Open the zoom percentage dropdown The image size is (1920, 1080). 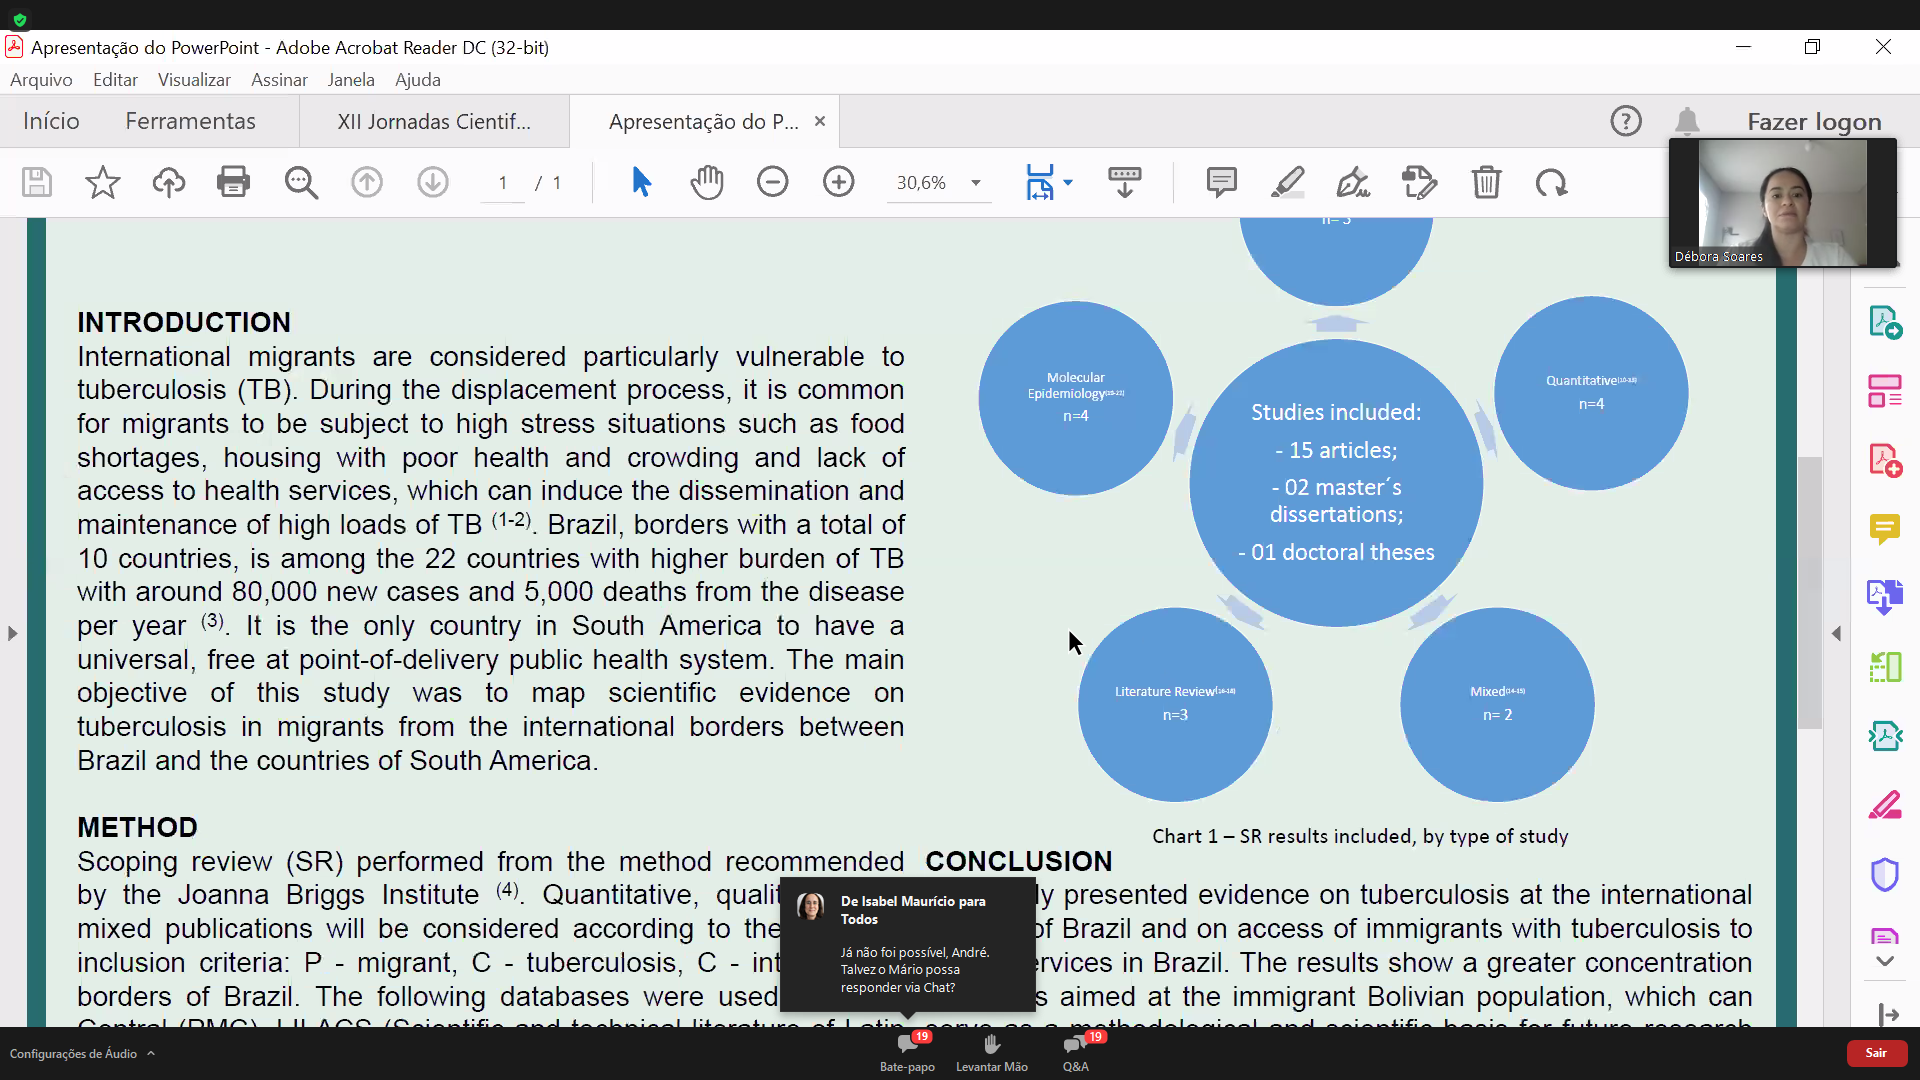(976, 182)
